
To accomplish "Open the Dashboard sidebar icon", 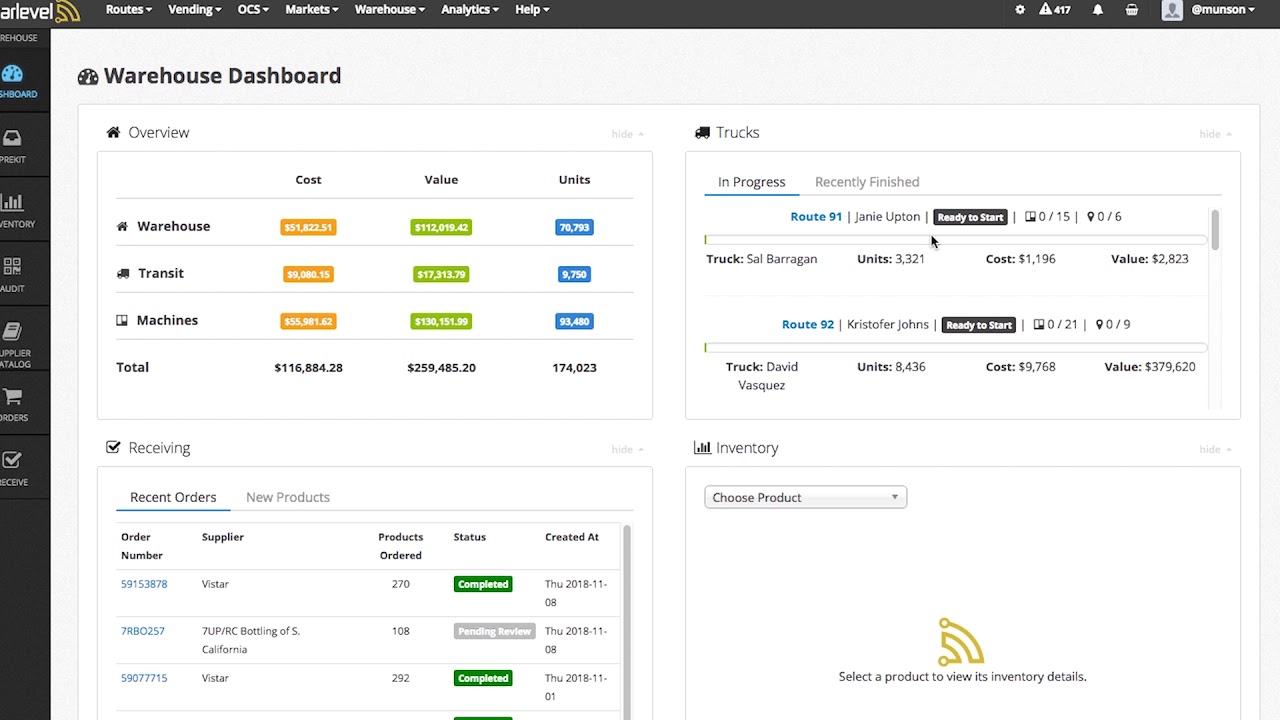I will (12, 74).
